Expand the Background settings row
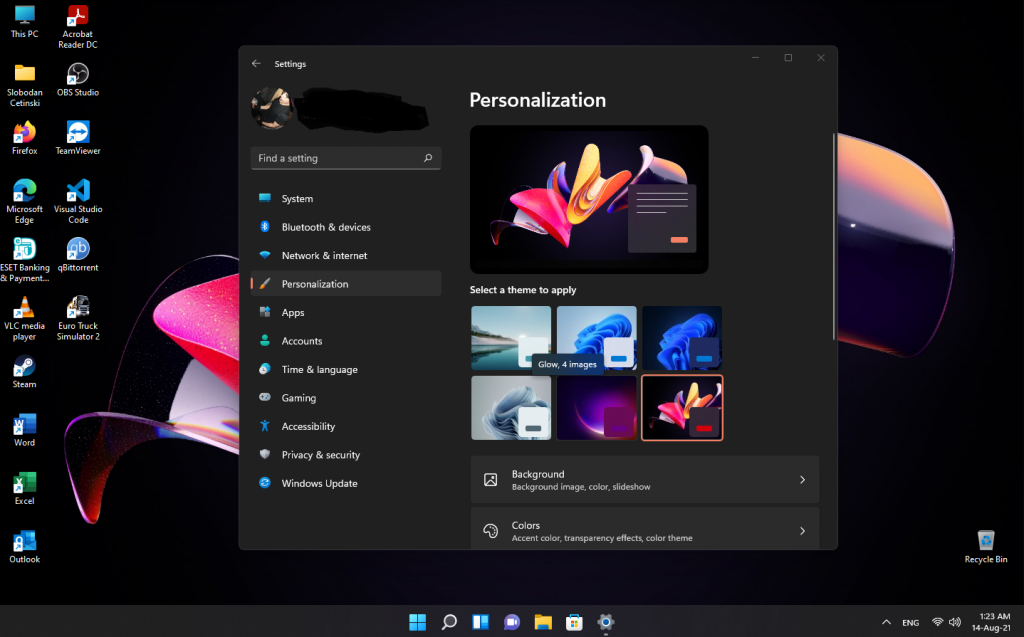Image resolution: width=1024 pixels, height=637 pixels. point(644,480)
